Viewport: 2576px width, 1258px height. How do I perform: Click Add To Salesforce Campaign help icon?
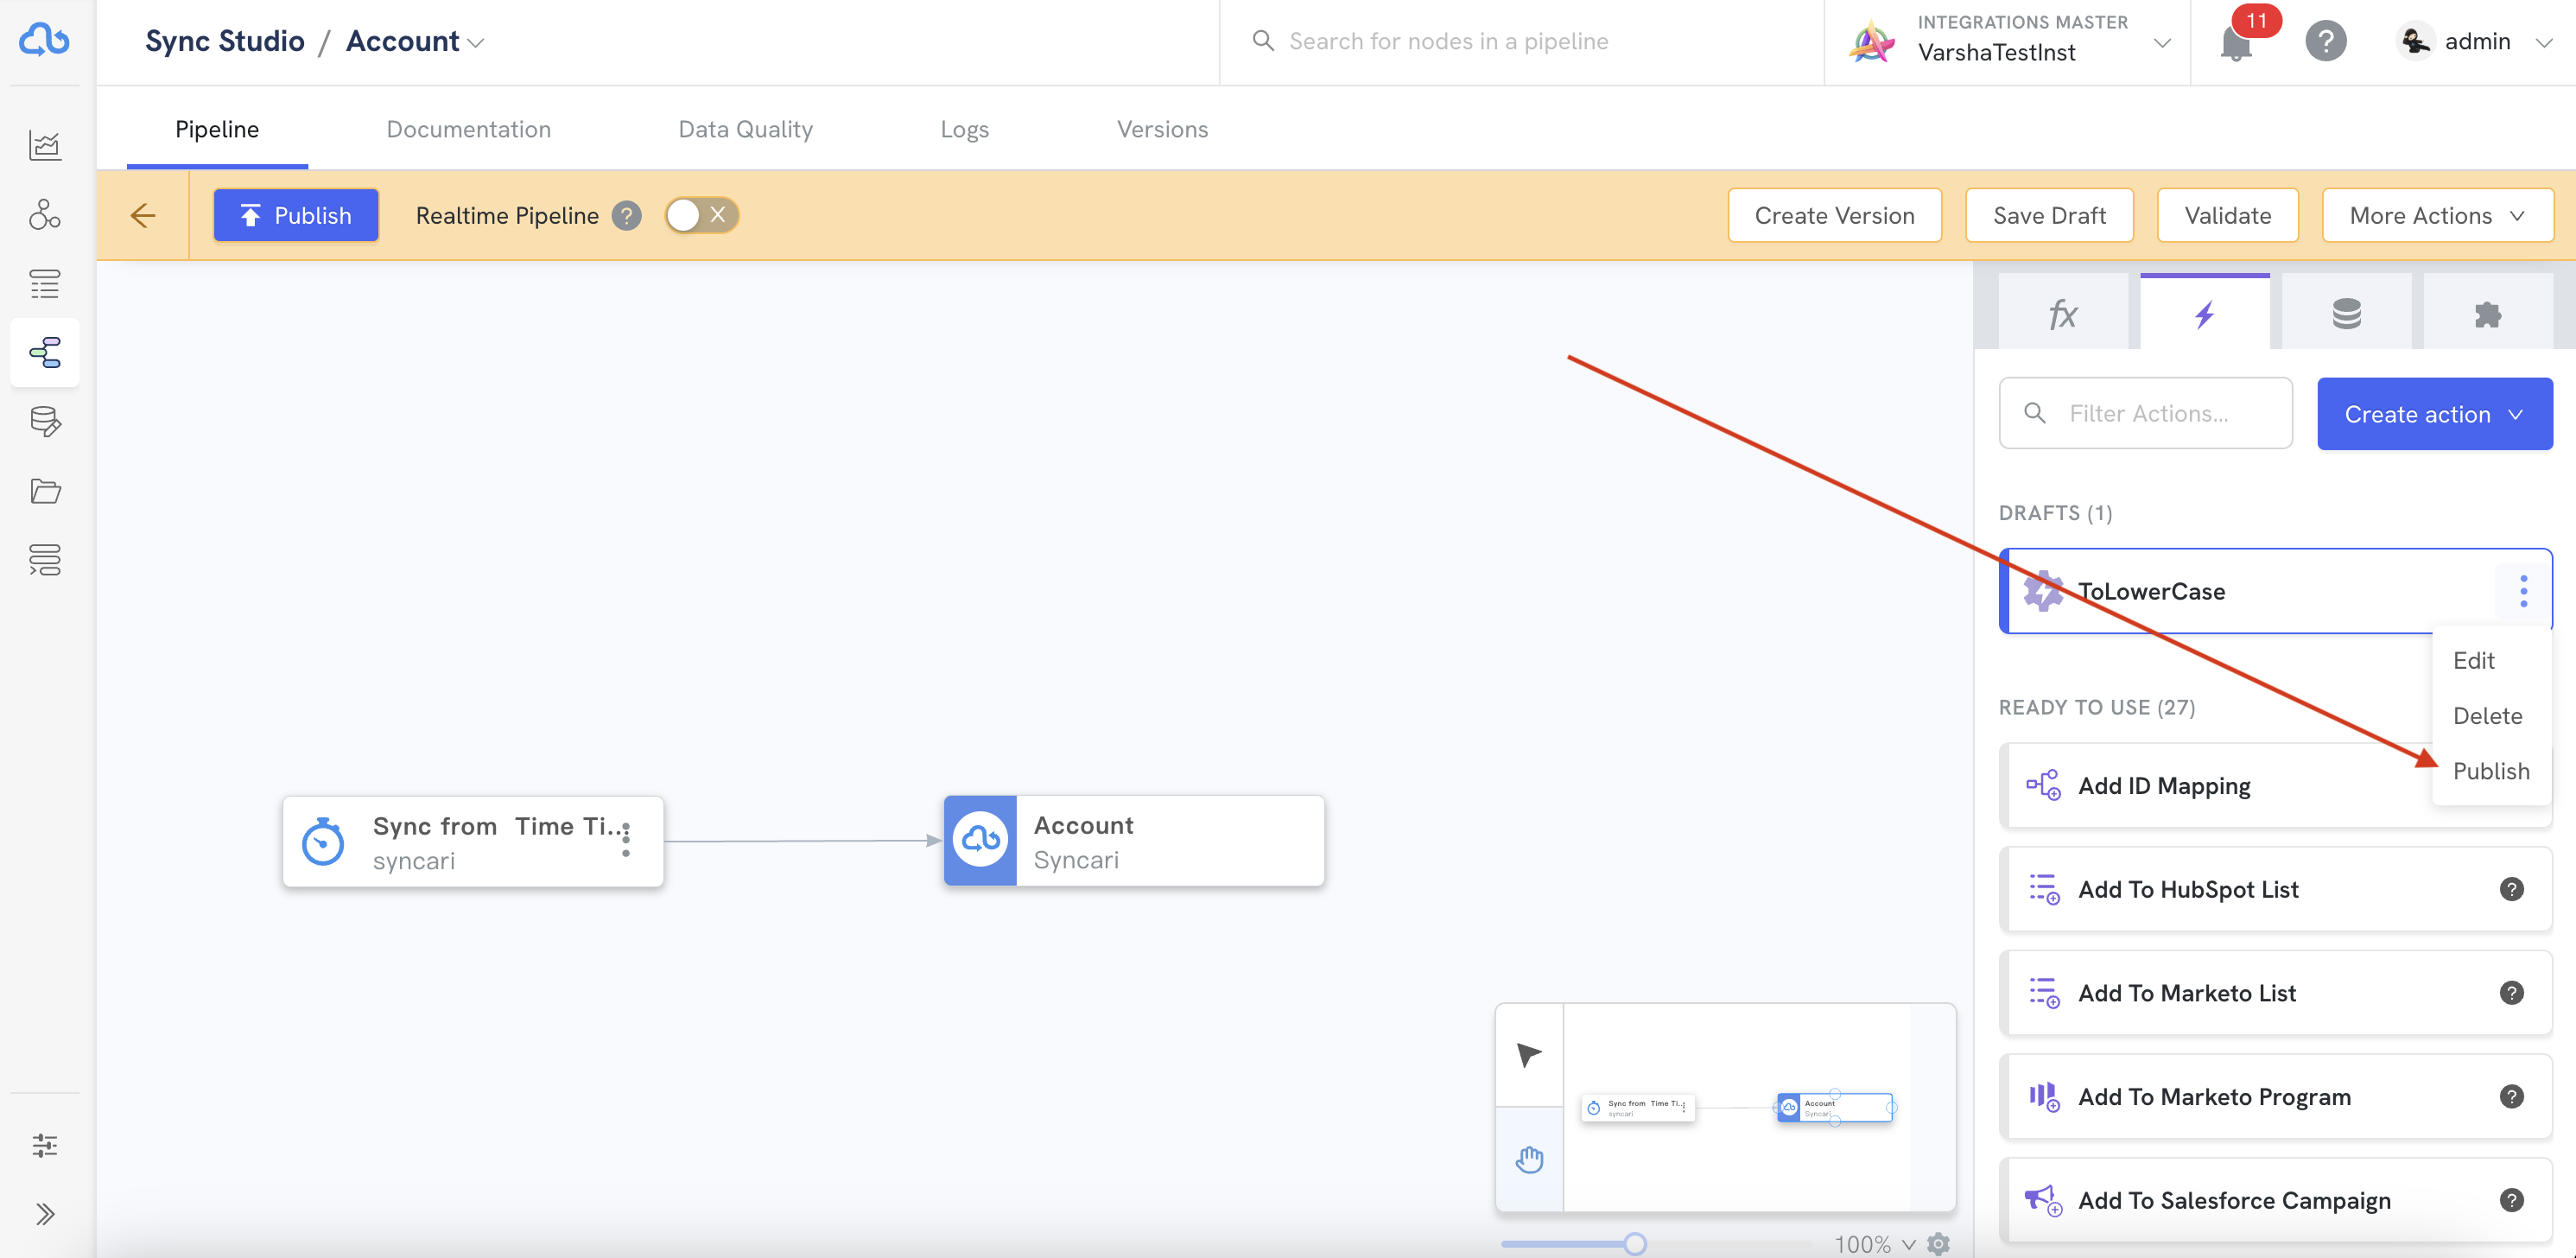2512,1200
